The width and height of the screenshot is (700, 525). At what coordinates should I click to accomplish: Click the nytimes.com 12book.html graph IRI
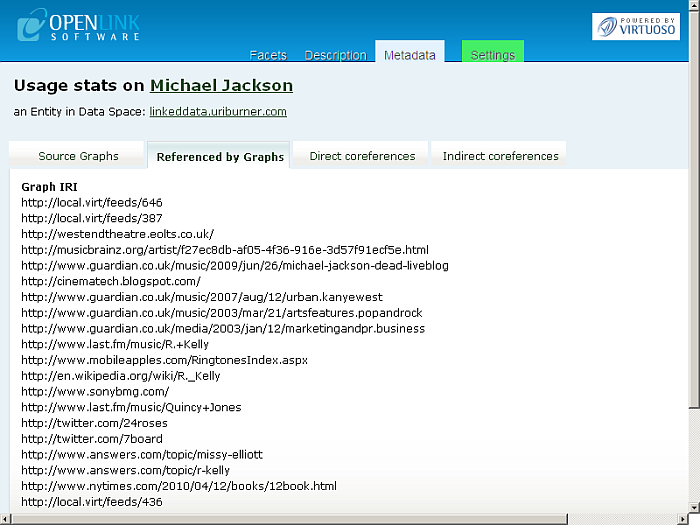pos(179,487)
